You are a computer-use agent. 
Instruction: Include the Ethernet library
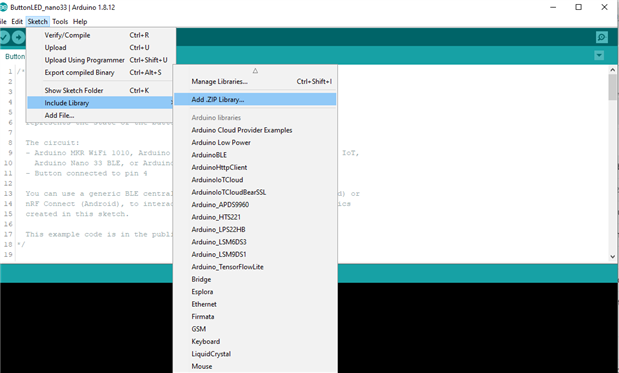point(255,304)
